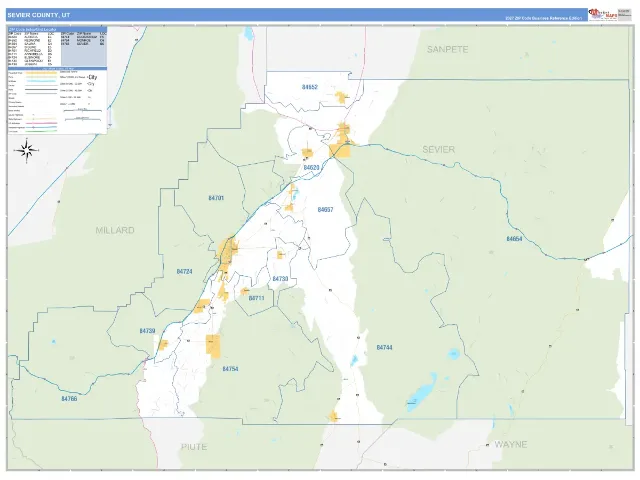Click the 'SEVIER COUNTY, UT' title

pos(39,15)
